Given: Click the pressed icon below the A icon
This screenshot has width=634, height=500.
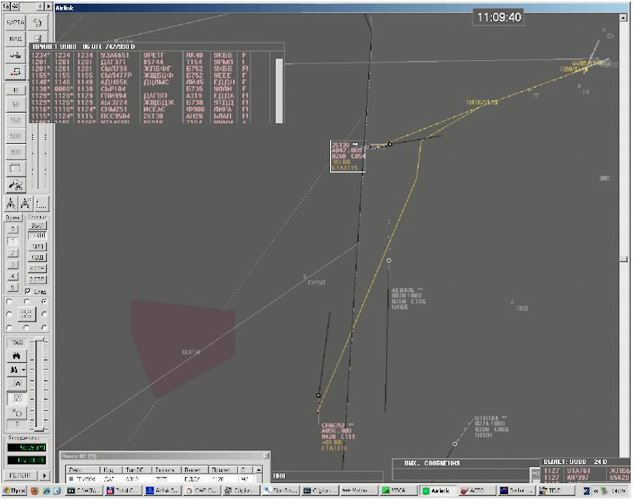Looking at the screenshot, I should [x=17, y=399].
